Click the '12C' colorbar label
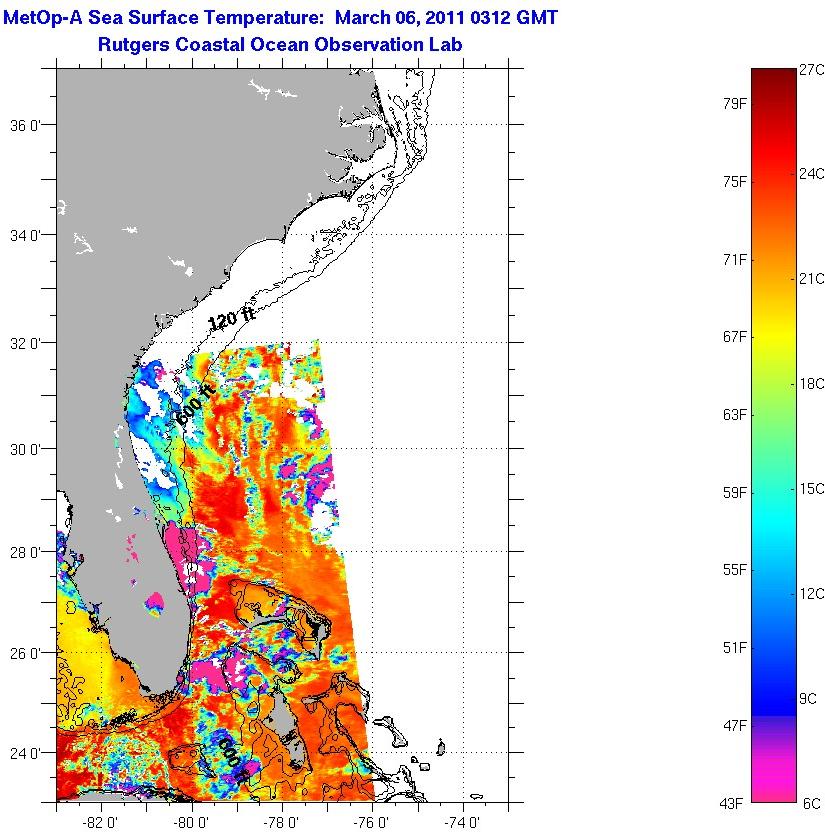This screenshot has height=832, width=825. pyautogui.click(x=811, y=594)
